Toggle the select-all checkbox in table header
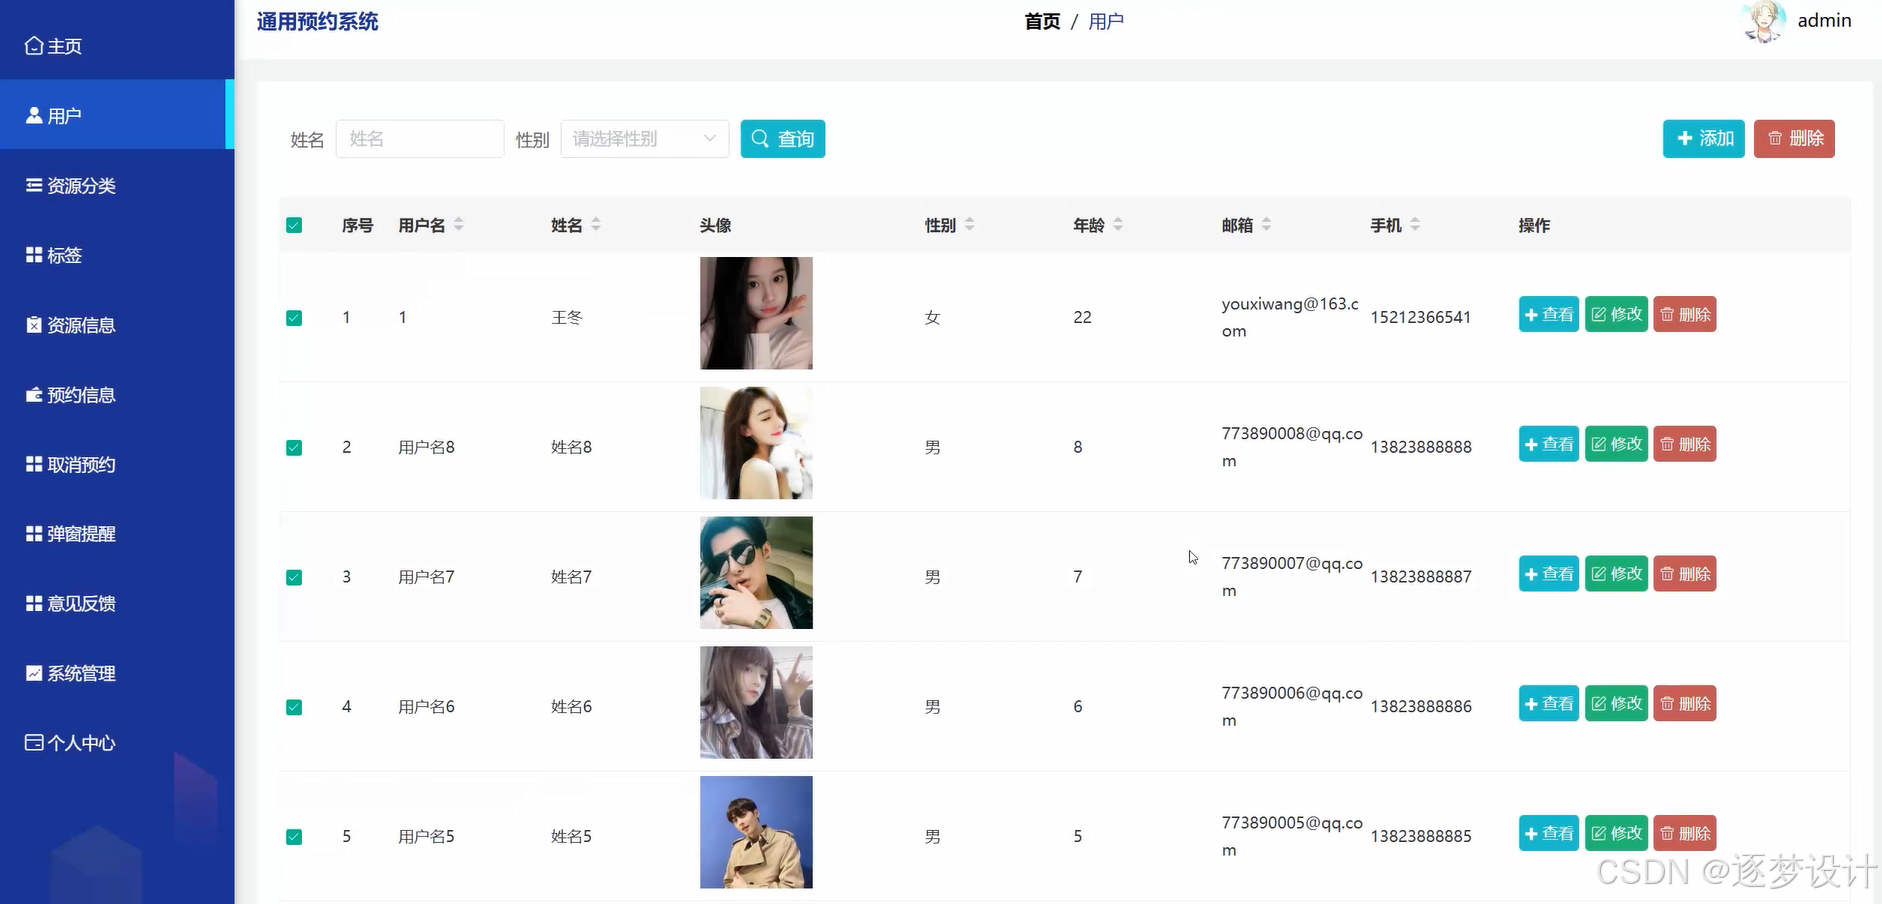 [294, 225]
